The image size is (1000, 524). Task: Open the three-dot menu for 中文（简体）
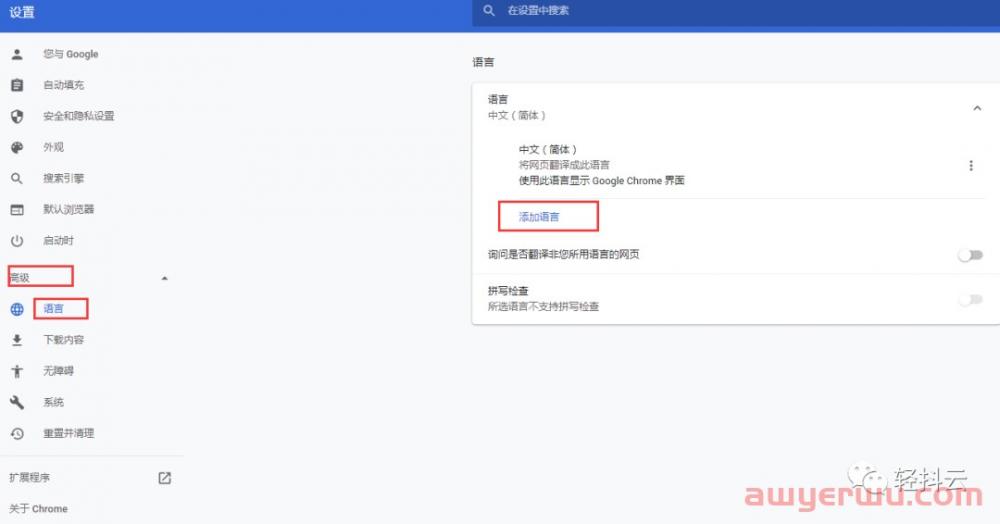971,166
